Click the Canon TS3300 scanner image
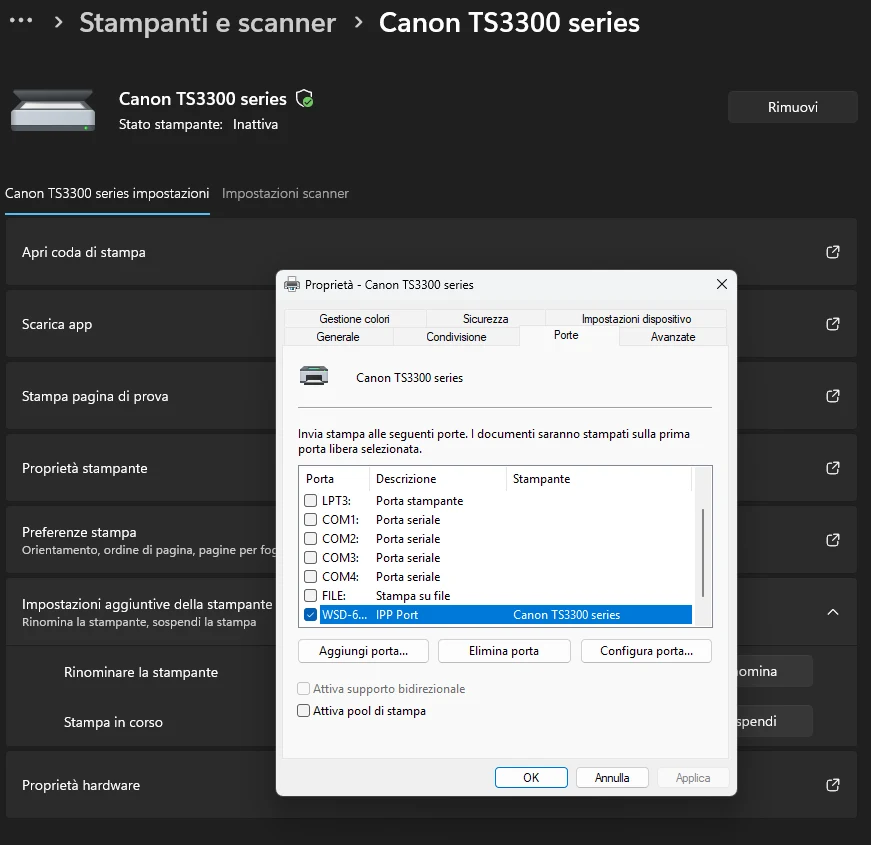 click(x=53, y=111)
